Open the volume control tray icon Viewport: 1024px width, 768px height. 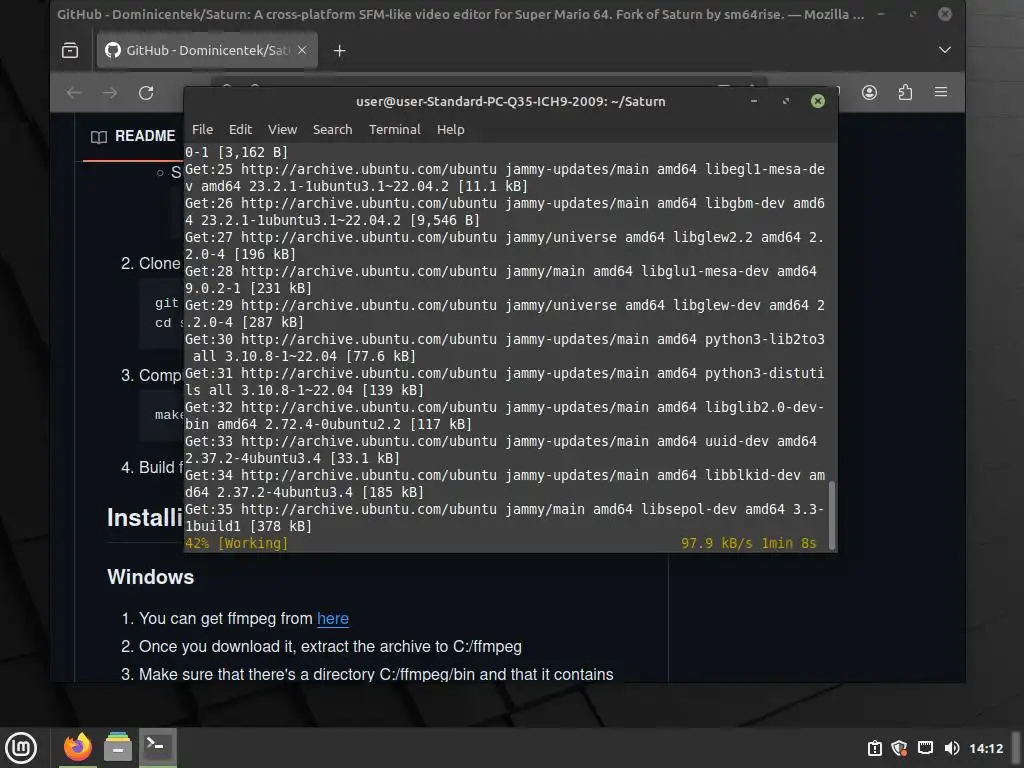(x=952, y=748)
